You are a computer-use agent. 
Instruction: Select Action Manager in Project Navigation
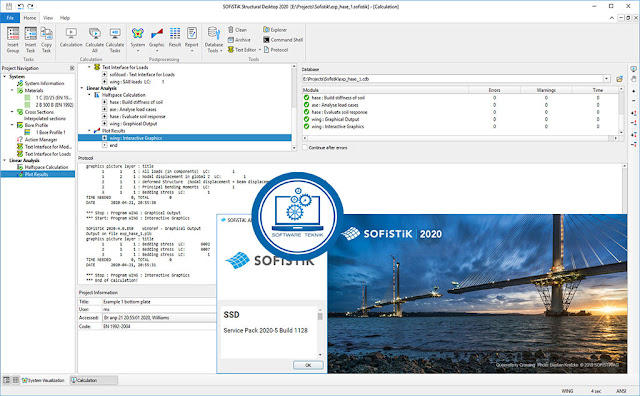point(41,140)
